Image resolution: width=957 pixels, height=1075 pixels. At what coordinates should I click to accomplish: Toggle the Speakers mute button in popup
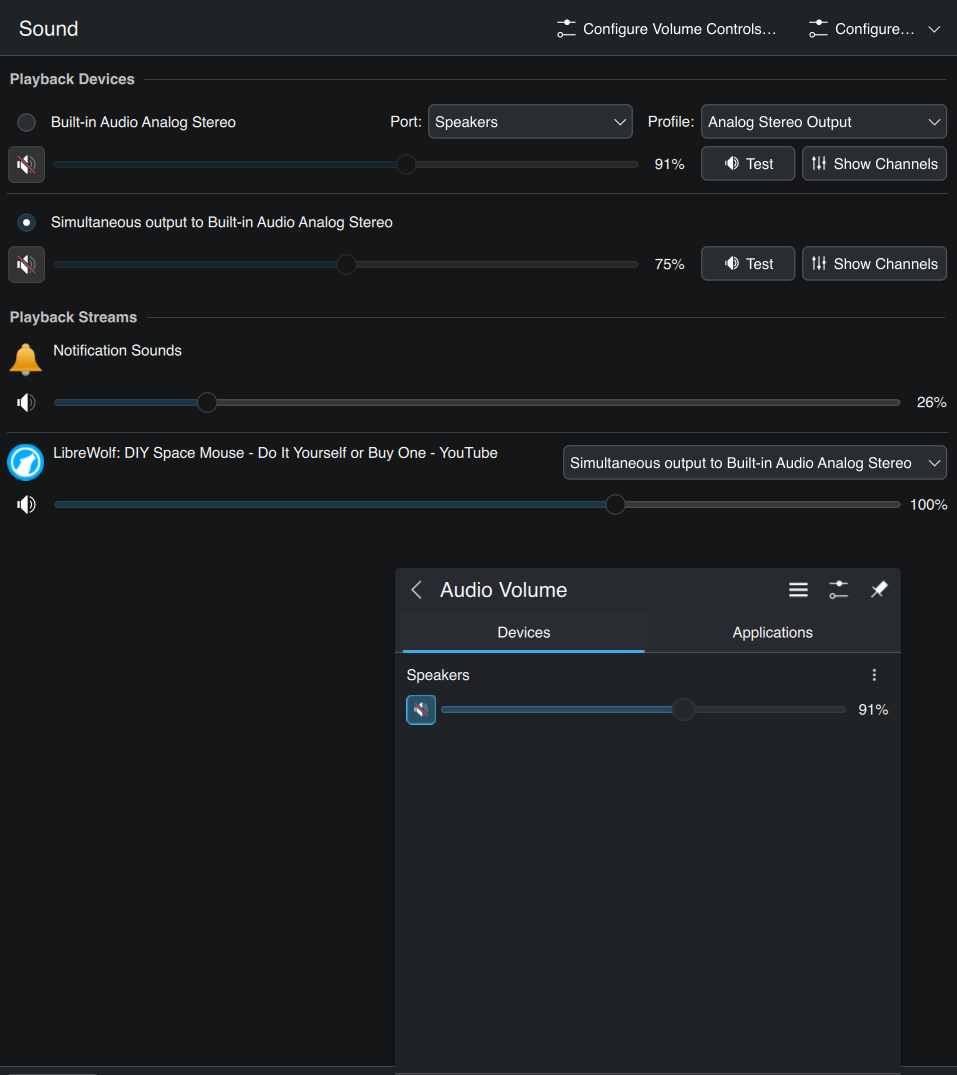(x=421, y=710)
